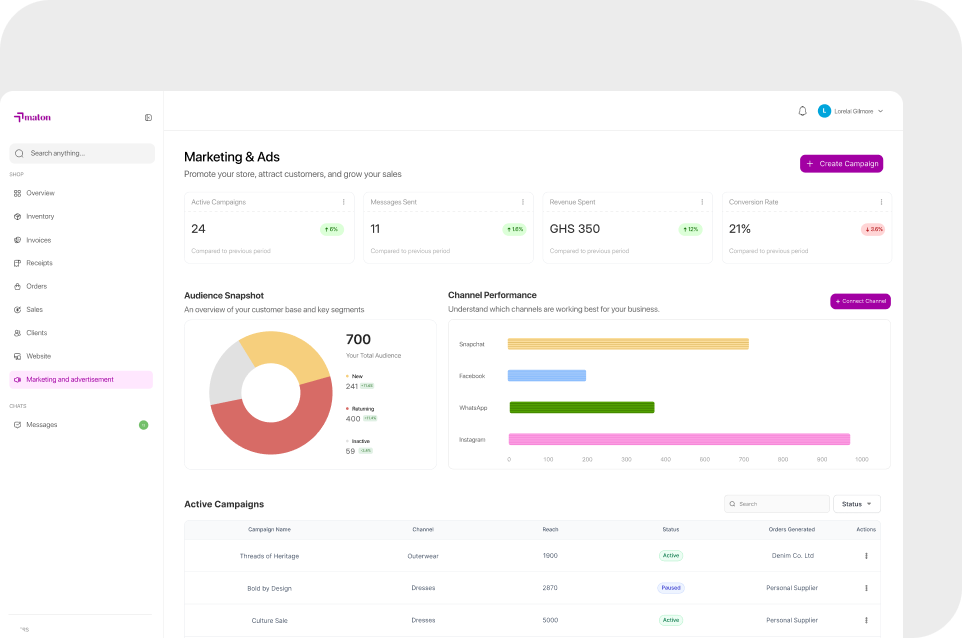Open actions menu for Culture Sale row
The height and width of the screenshot is (638, 962).
tap(866, 620)
